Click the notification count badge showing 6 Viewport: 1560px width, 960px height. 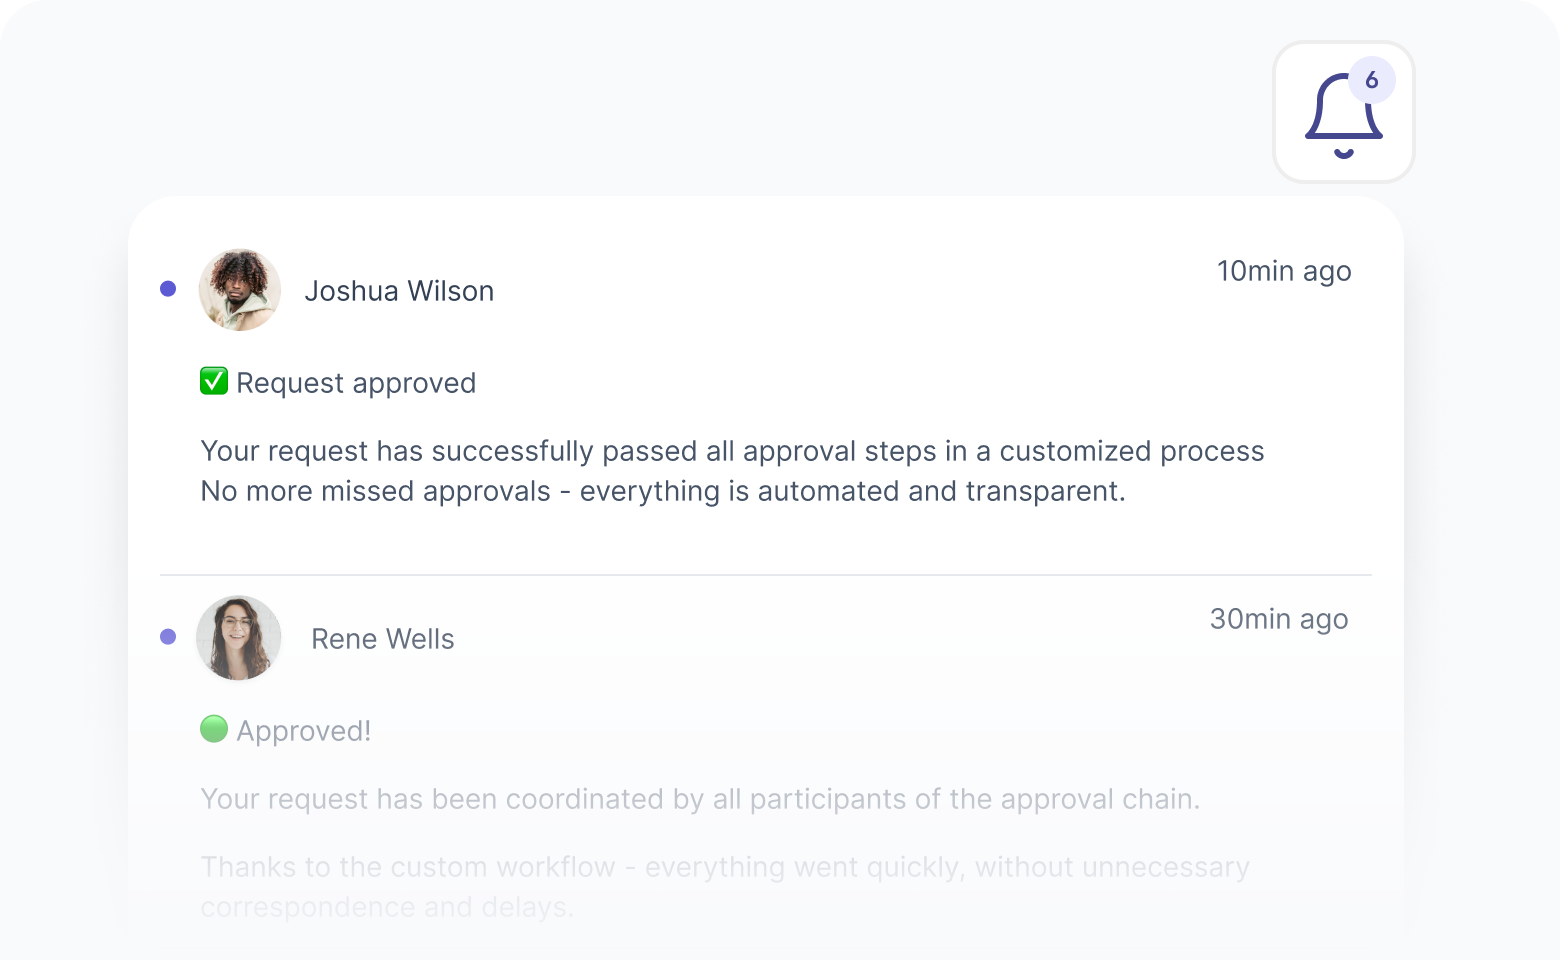1372,80
